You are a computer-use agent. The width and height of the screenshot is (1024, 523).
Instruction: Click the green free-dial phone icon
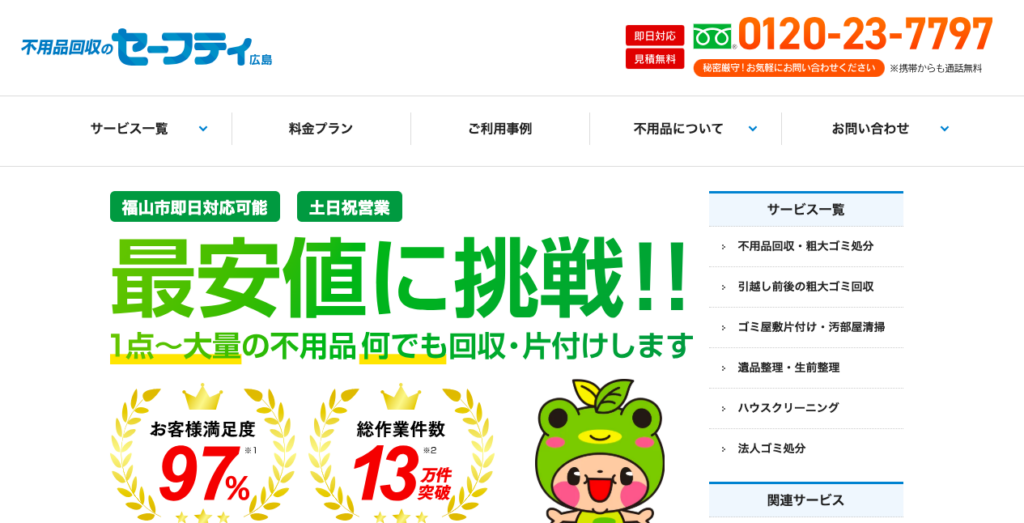(x=712, y=36)
